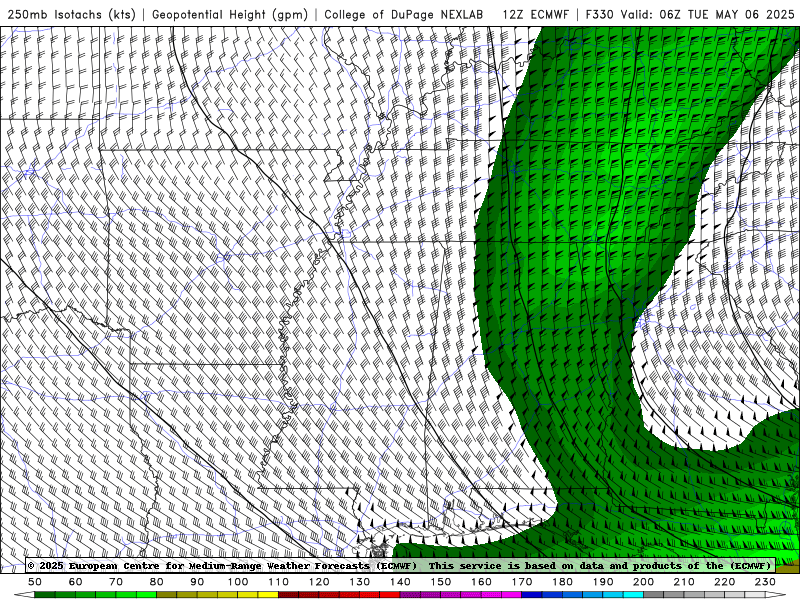Click the 230 label on the color scale
This screenshot has height=600, width=800.
[x=765, y=582]
